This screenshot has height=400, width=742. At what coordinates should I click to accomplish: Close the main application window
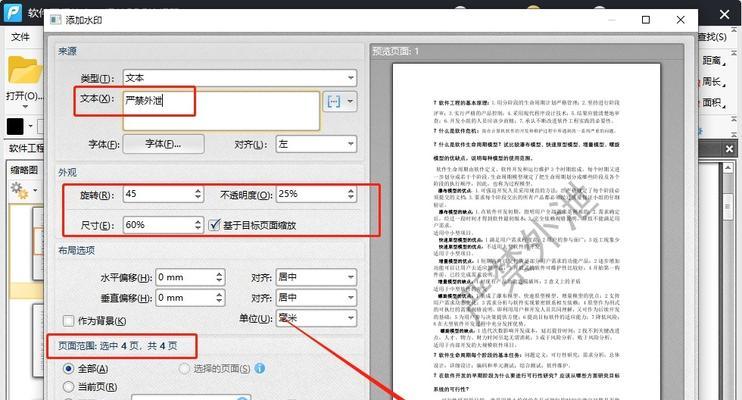(x=724, y=14)
